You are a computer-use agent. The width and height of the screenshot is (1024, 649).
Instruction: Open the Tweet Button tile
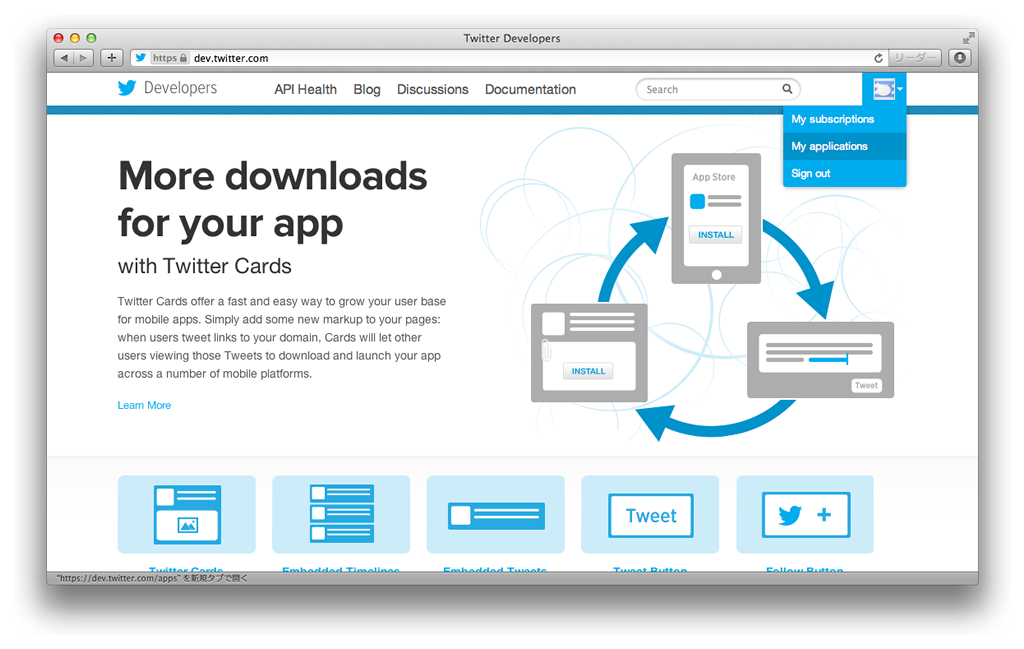tap(650, 514)
